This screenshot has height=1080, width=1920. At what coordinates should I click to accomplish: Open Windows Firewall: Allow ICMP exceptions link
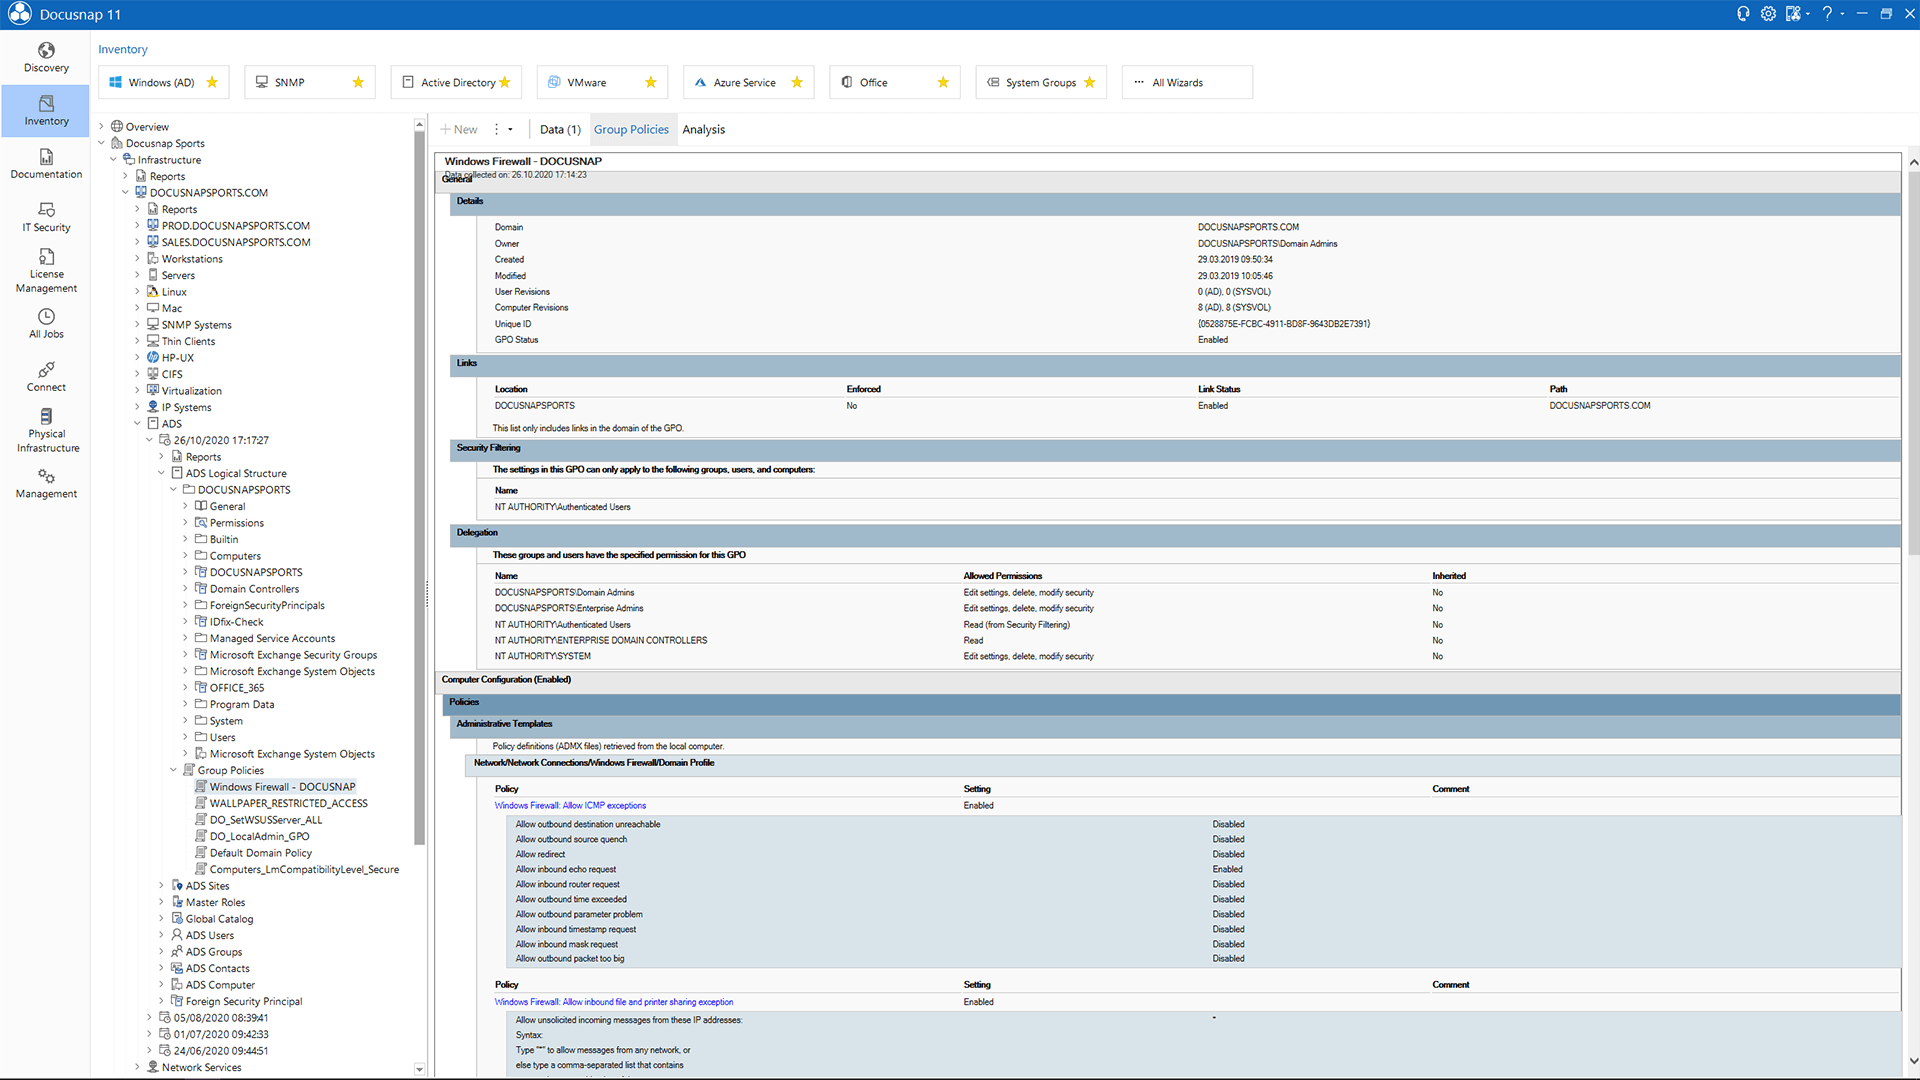tap(570, 806)
